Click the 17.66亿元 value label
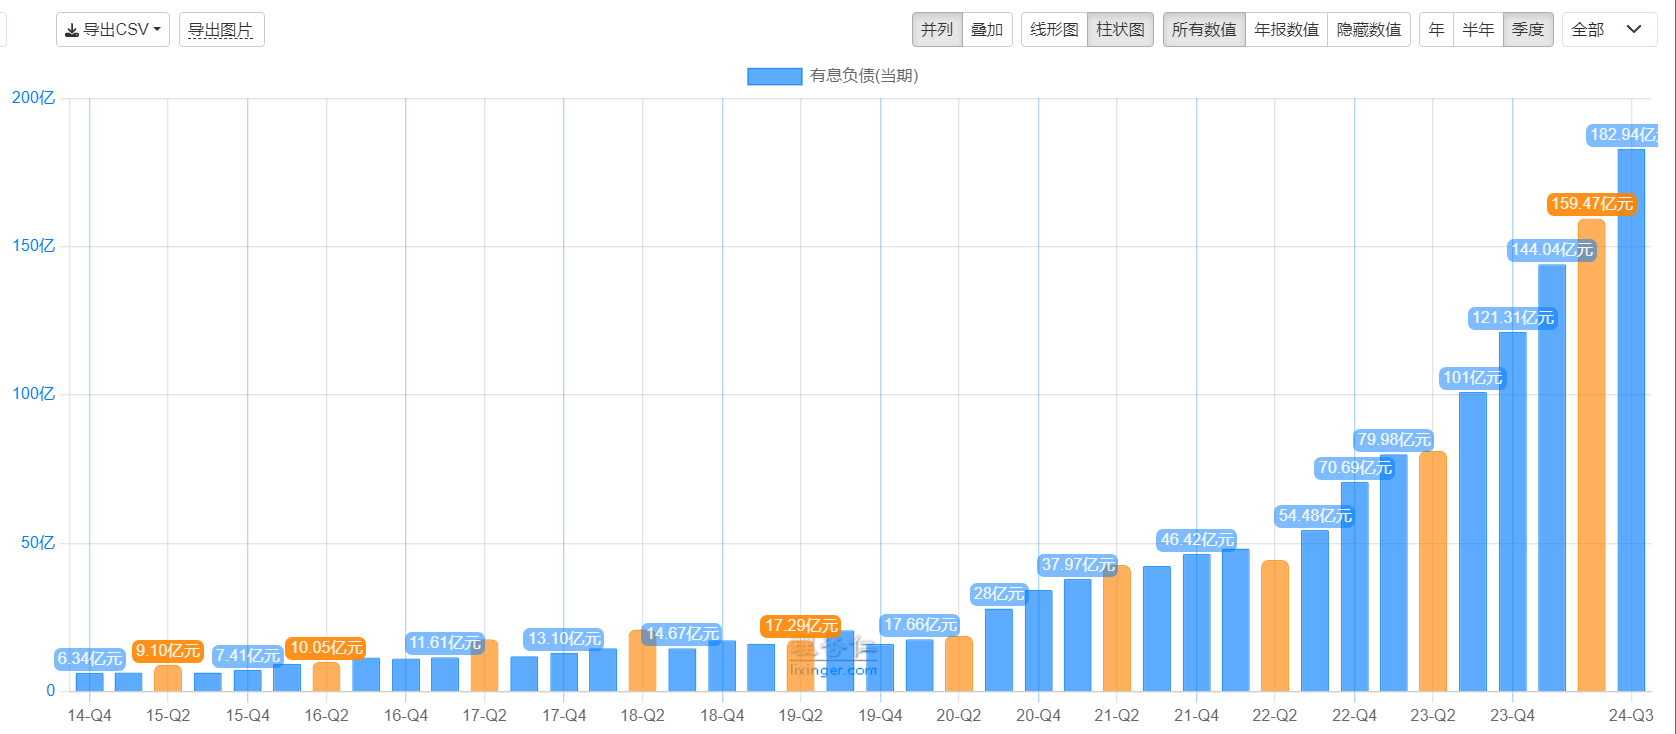Viewport: 1676px width, 734px height. 920,625
